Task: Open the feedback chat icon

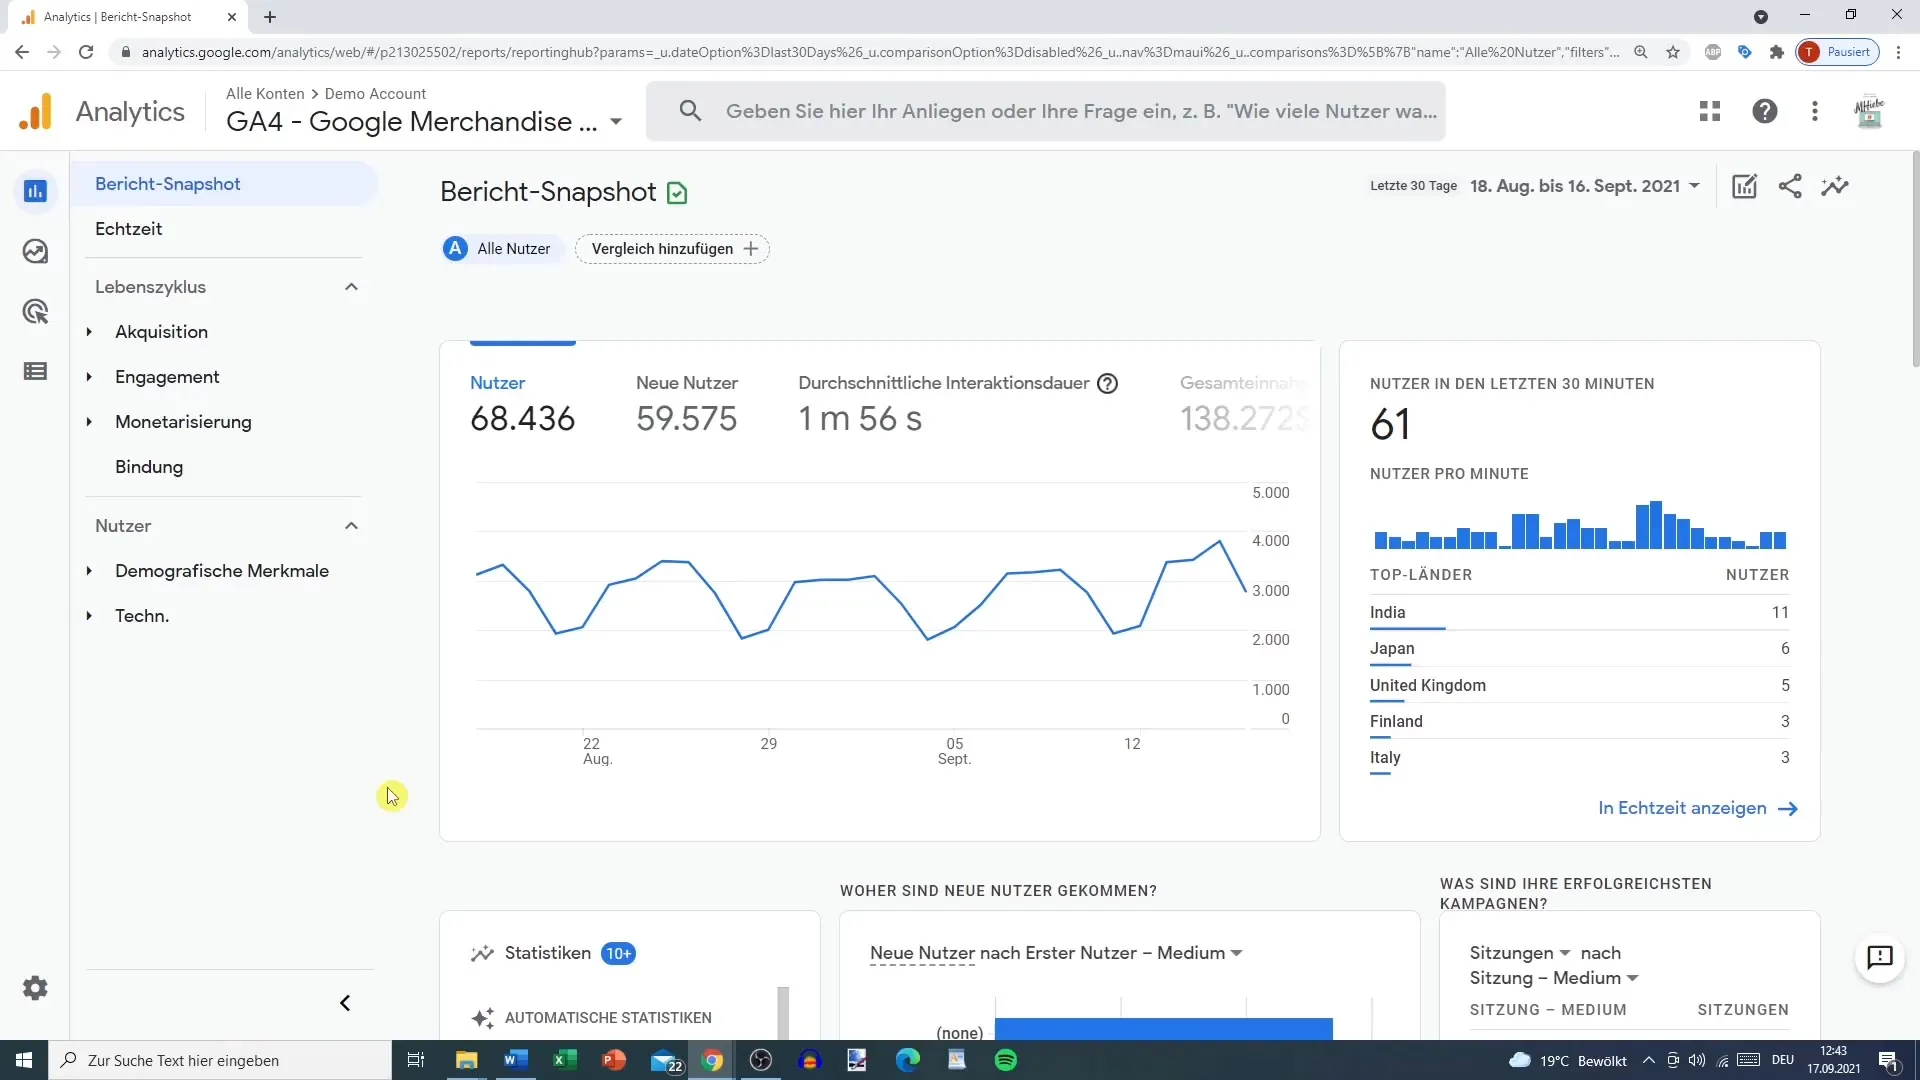Action: click(1880, 957)
